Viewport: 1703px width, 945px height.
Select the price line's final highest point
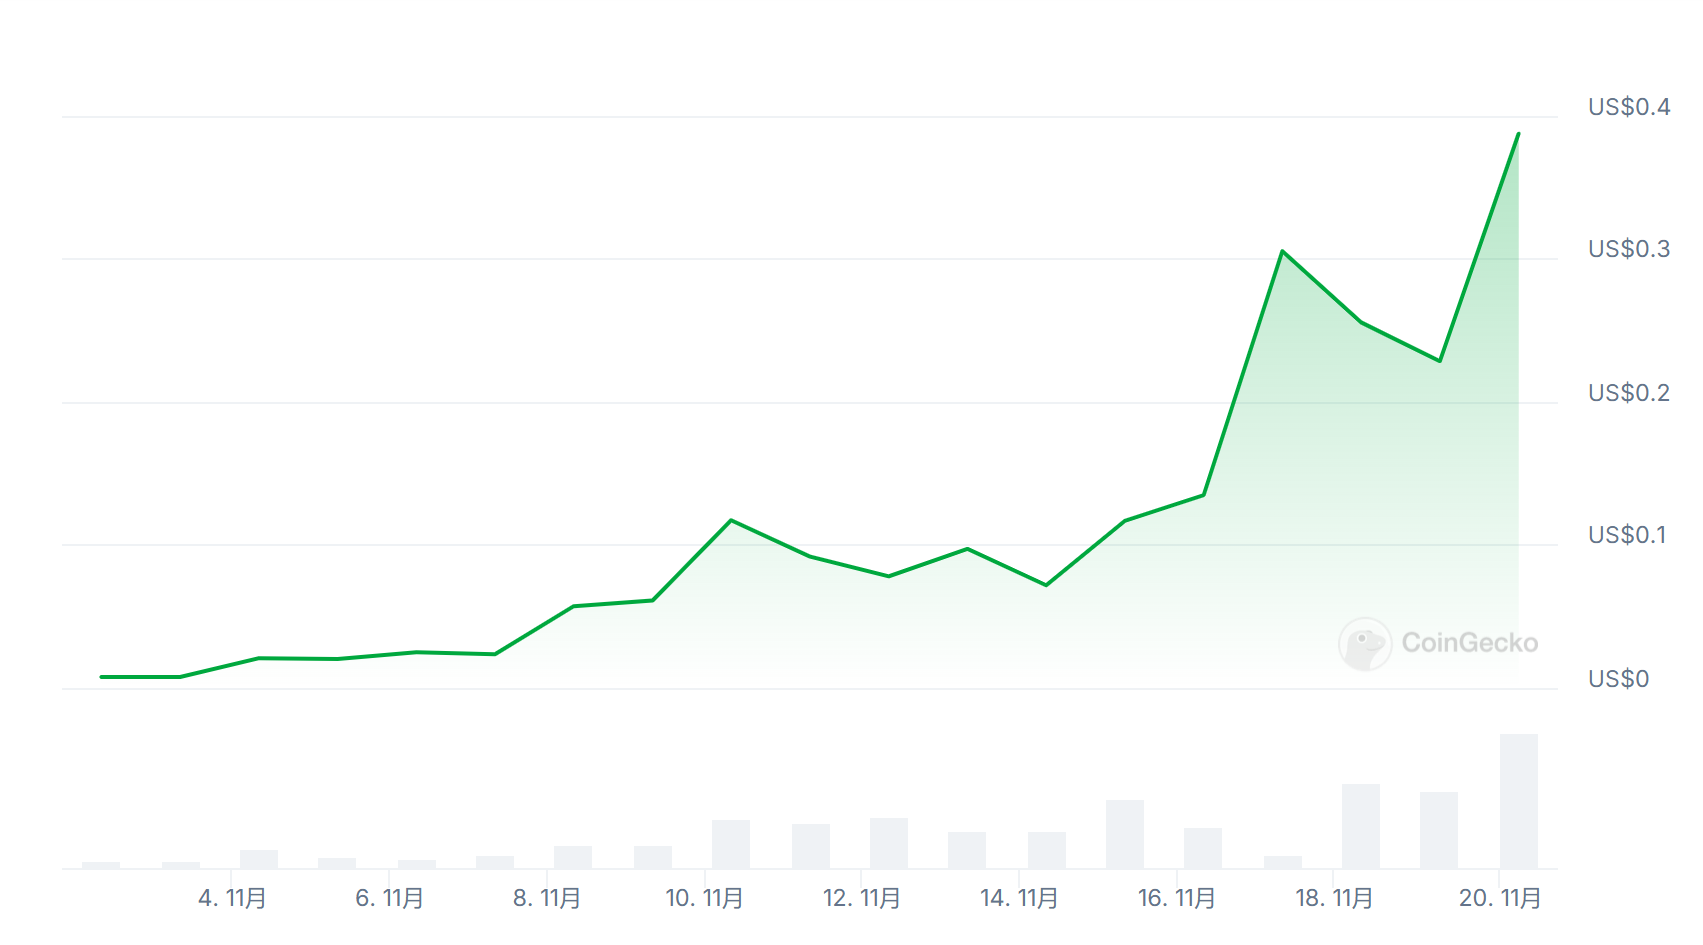point(1518,134)
